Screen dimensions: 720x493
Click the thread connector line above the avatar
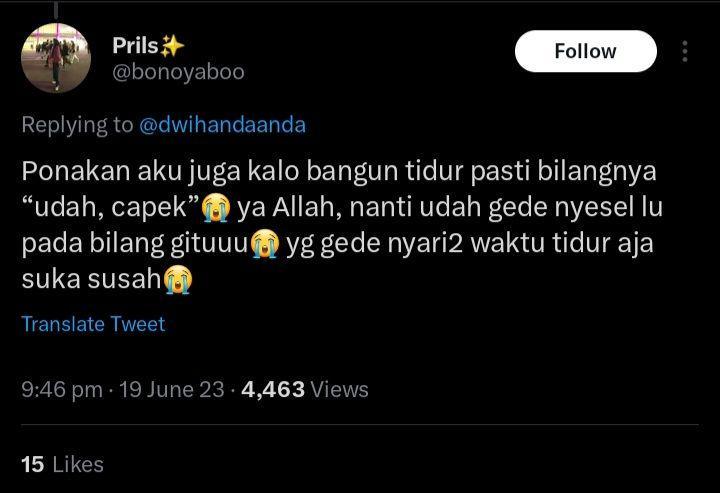[56, 9]
